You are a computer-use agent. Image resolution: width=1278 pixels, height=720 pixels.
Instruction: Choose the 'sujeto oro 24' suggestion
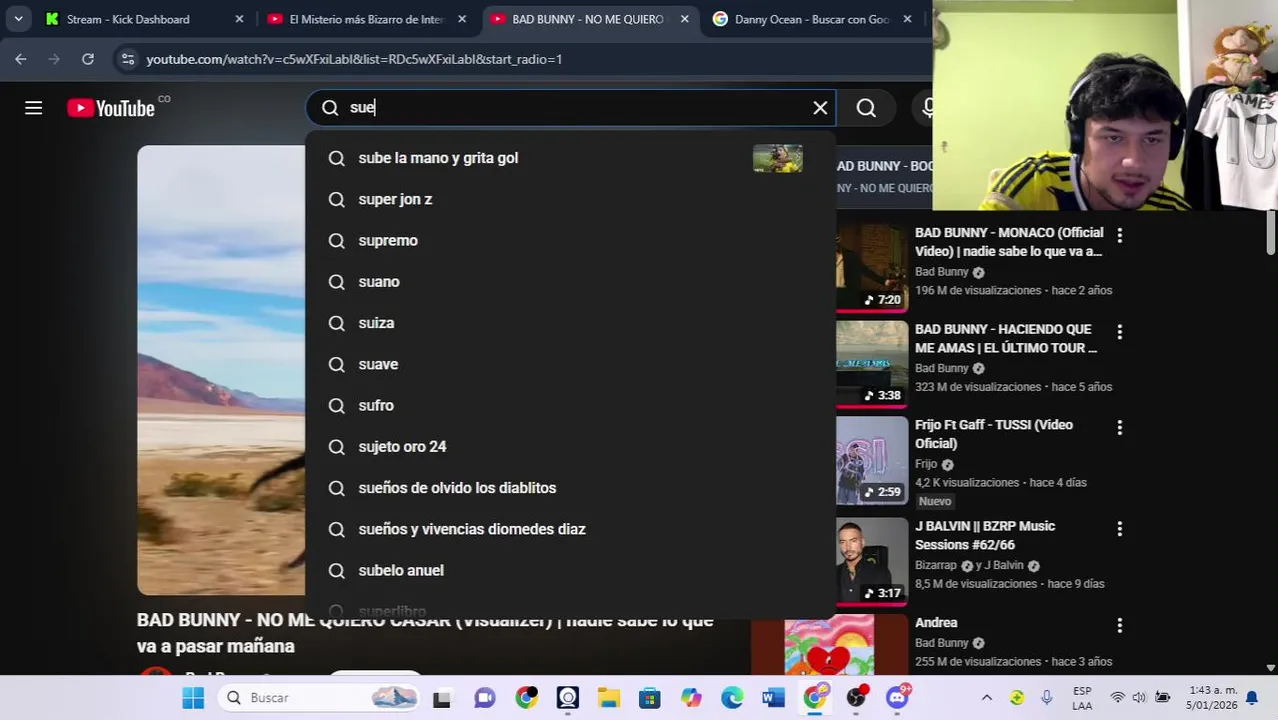[x=570, y=446]
